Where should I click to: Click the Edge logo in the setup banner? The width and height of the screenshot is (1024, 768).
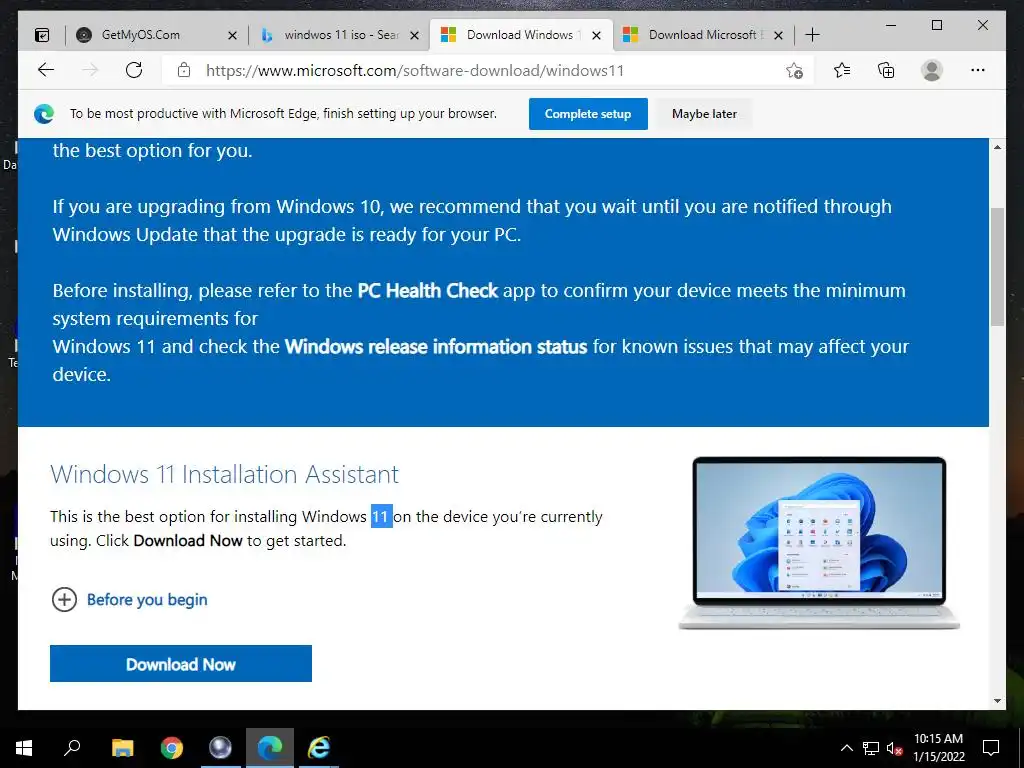tap(44, 114)
